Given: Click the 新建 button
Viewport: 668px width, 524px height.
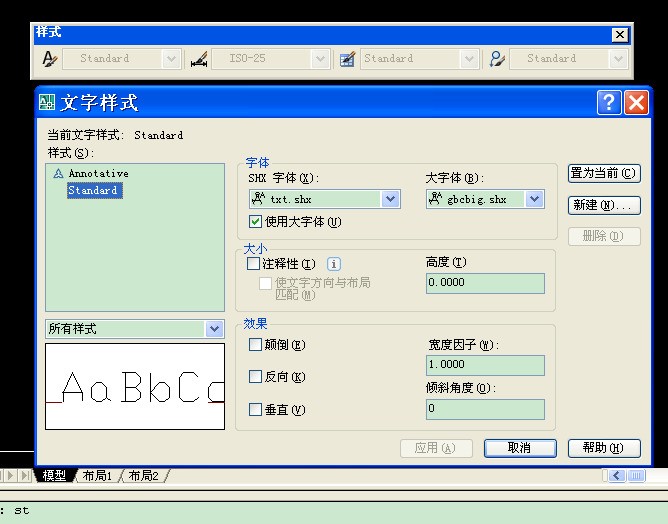Looking at the screenshot, I should 604,205.
